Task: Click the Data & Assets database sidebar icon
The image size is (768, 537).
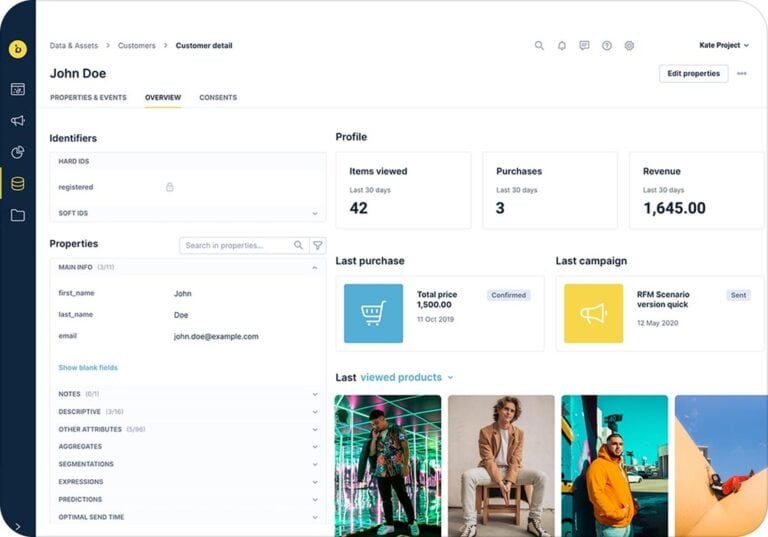Action: (x=17, y=184)
